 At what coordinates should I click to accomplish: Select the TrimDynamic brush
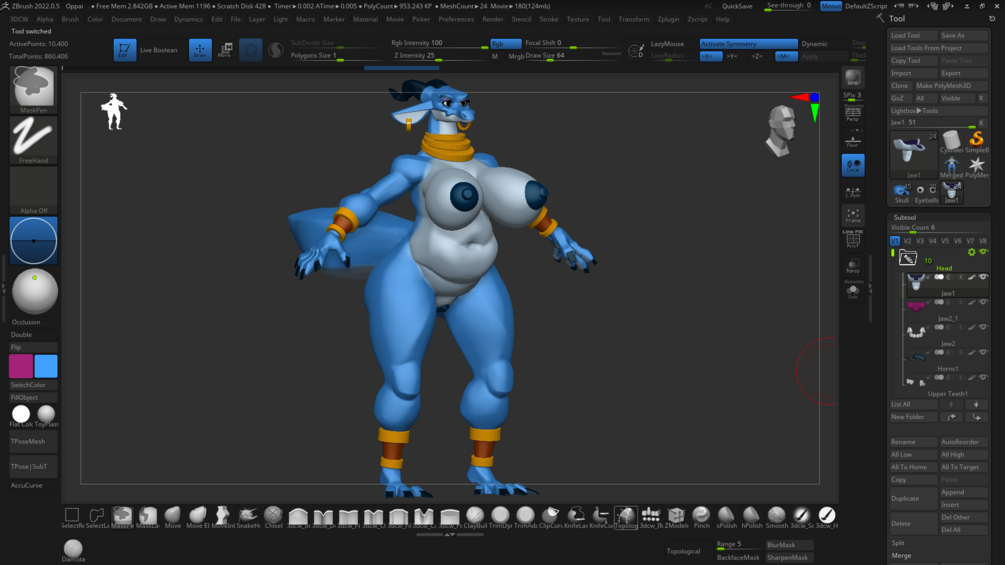500,516
